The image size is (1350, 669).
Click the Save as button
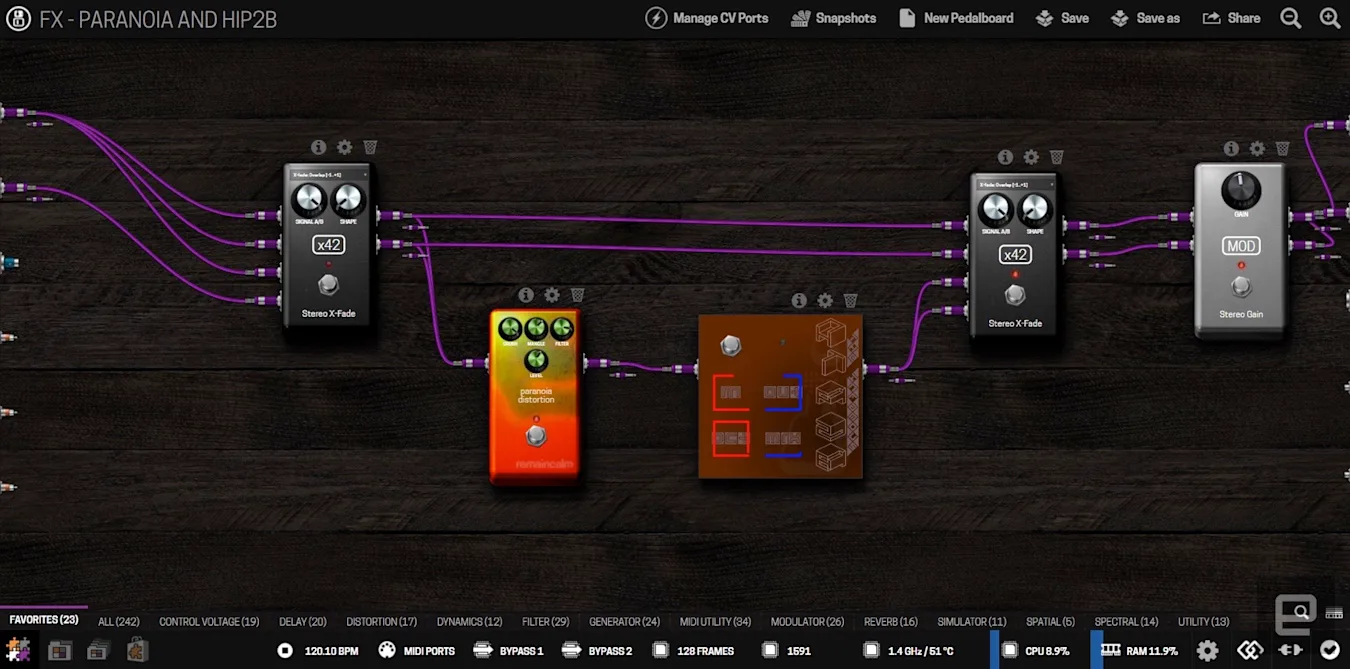pyautogui.click(x=1146, y=18)
